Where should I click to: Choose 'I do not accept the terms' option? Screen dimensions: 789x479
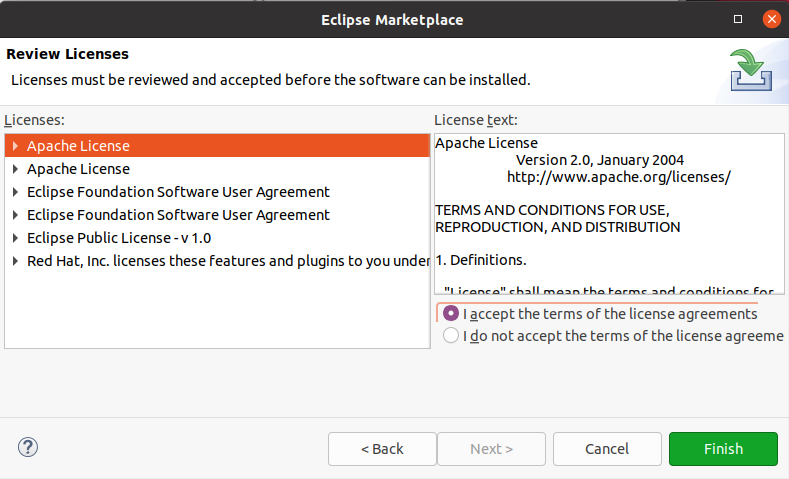451,336
